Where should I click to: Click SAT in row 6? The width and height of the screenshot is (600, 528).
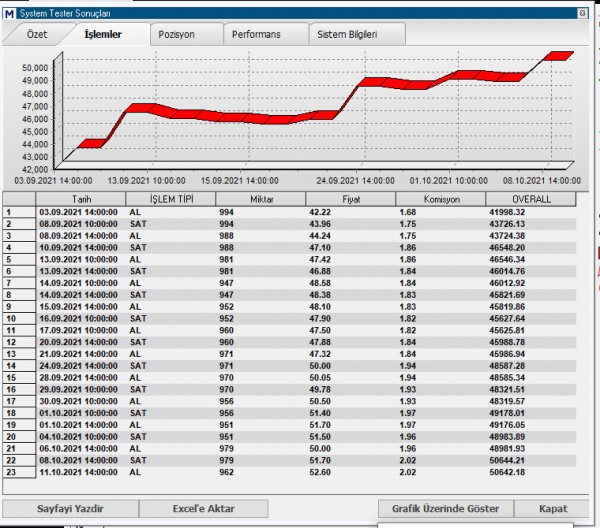(138, 271)
